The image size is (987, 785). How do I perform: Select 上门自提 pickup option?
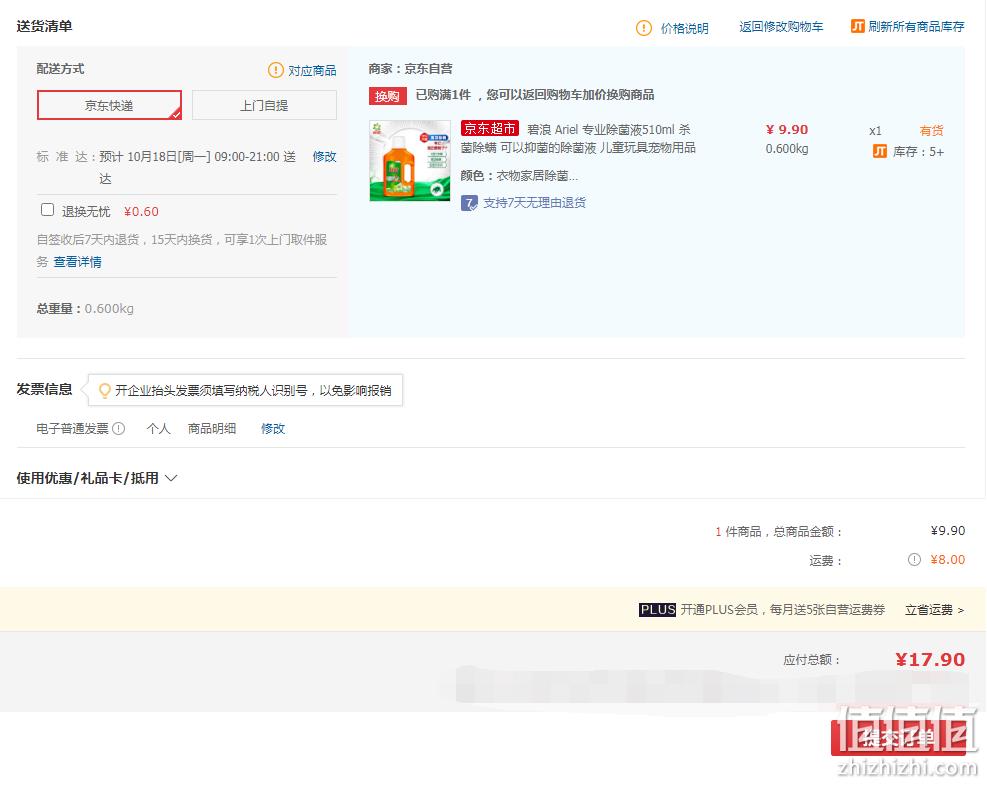pyautogui.click(x=264, y=105)
